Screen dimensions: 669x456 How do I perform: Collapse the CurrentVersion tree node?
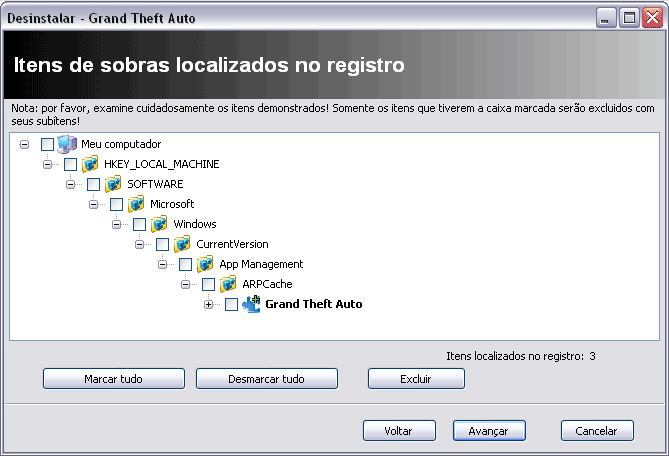[140, 244]
